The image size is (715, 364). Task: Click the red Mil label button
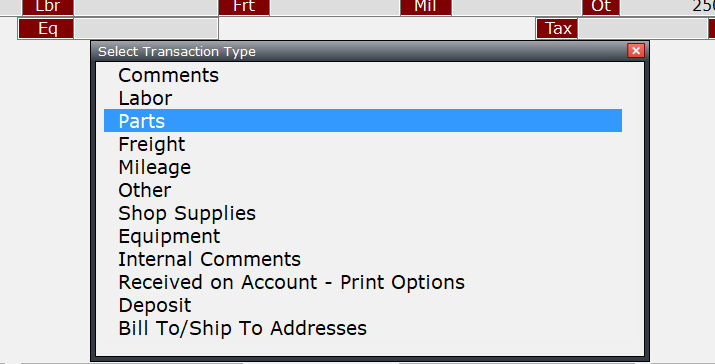(426, 7)
